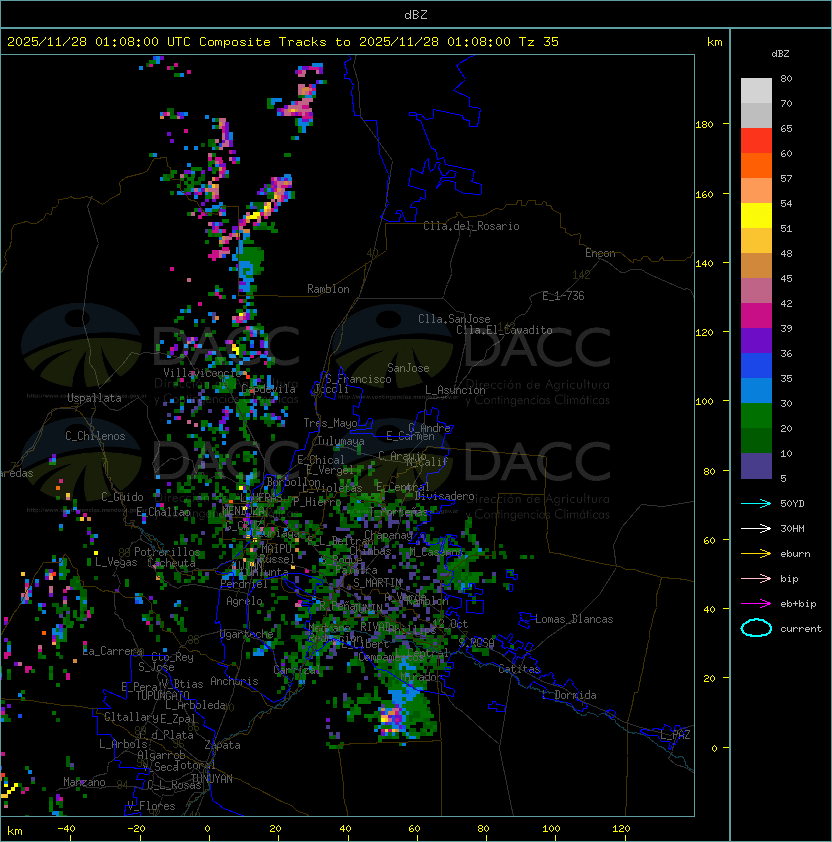Click the 140 km tick on right axis
The image size is (832, 842).
[704, 264]
